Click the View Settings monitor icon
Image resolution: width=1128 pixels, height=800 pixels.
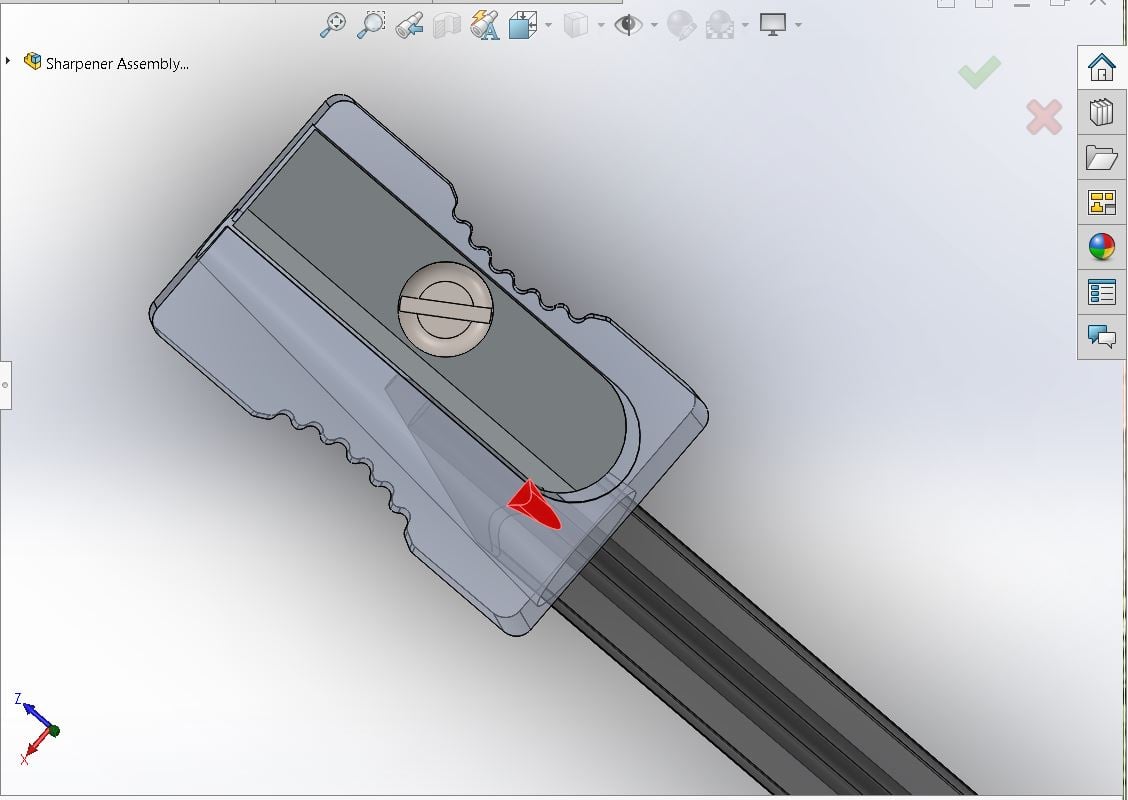click(773, 24)
